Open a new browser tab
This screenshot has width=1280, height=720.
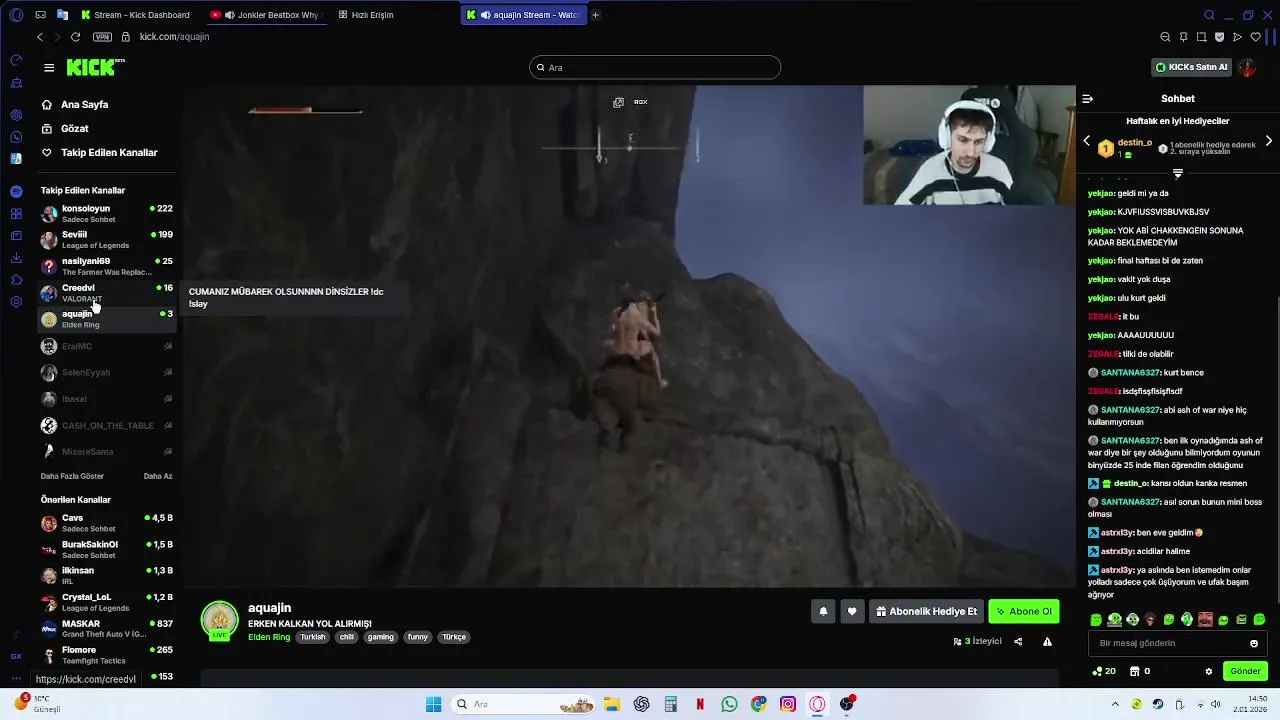point(596,15)
